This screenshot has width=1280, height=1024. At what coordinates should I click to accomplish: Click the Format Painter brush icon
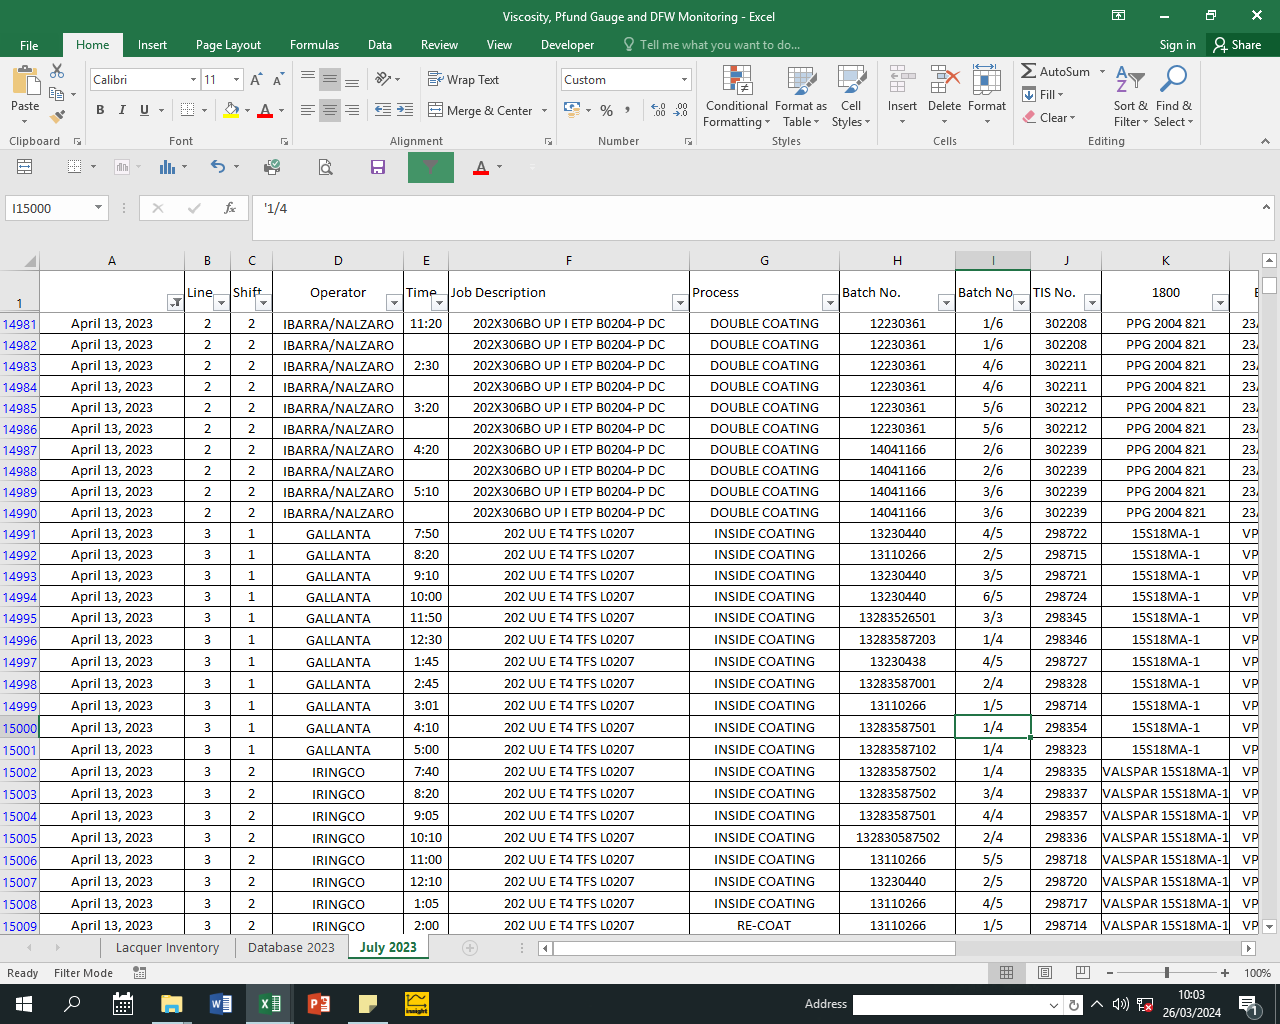(57, 117)
